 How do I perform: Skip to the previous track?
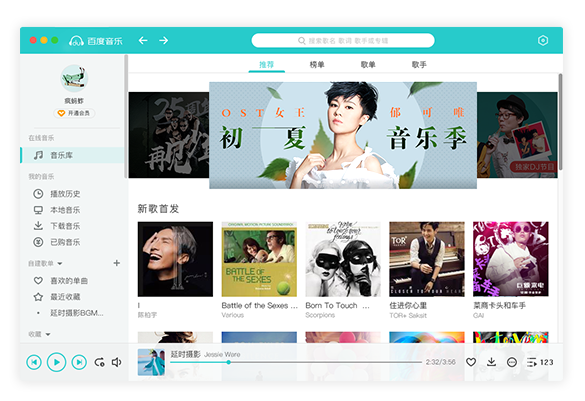tap(34, 362)
